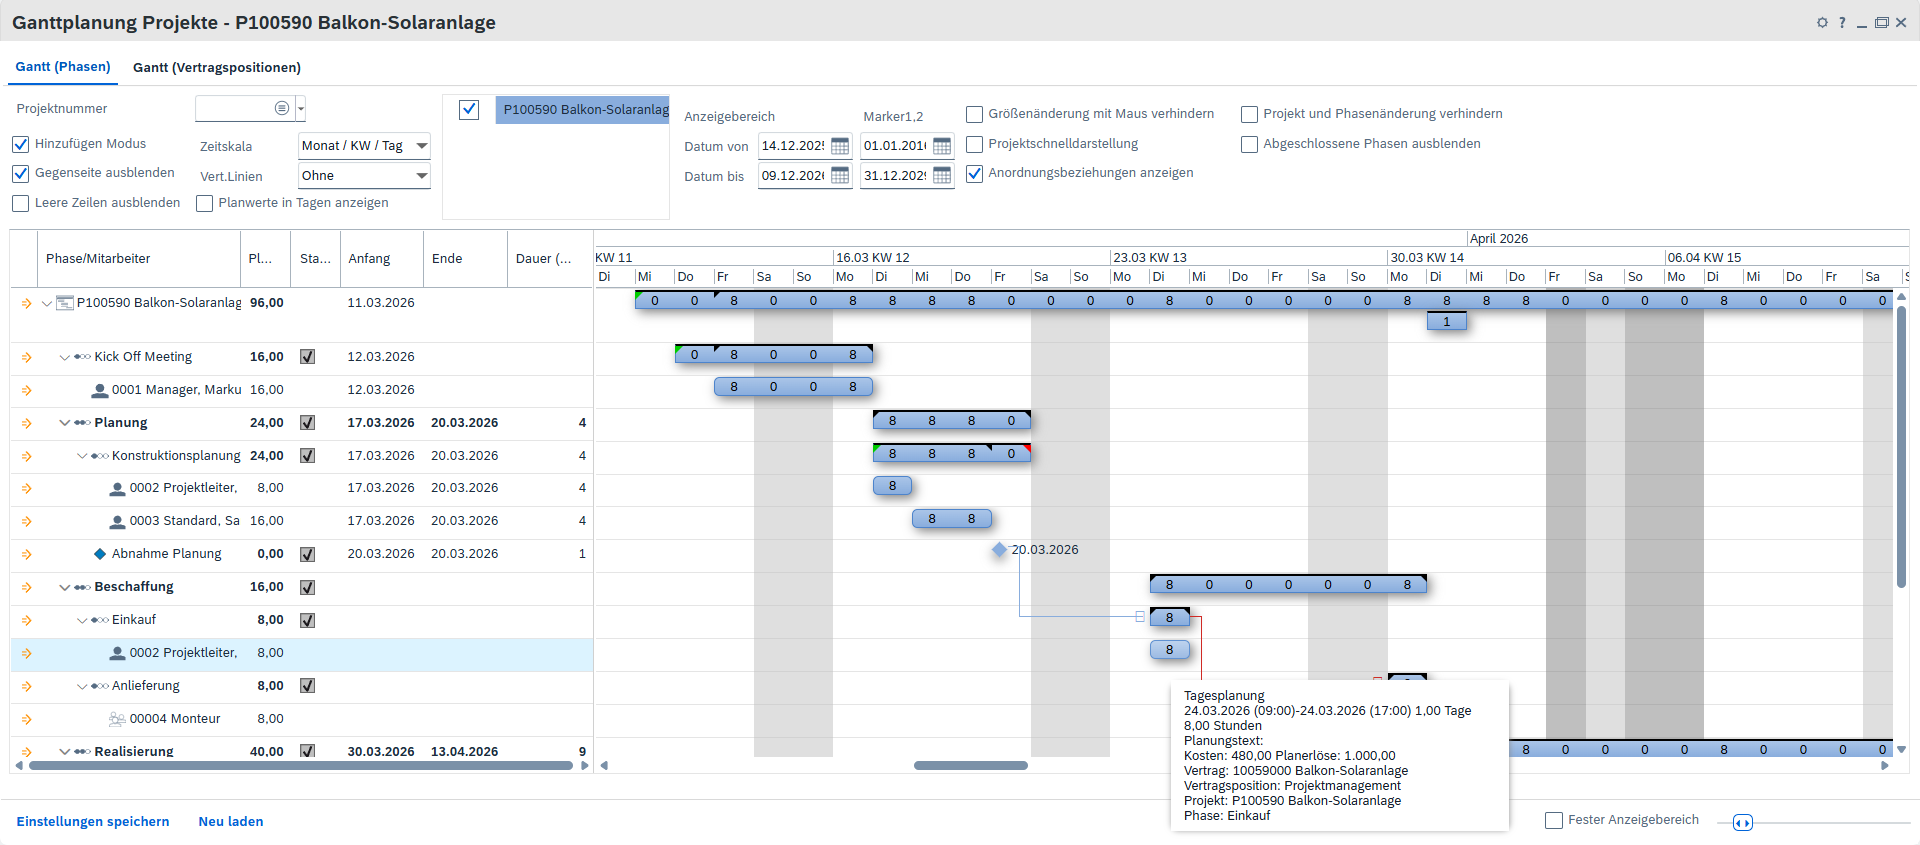Select Abnahme Planung milestone 20.03.2026
The image size is (1920, 845).
click(999, 550)
